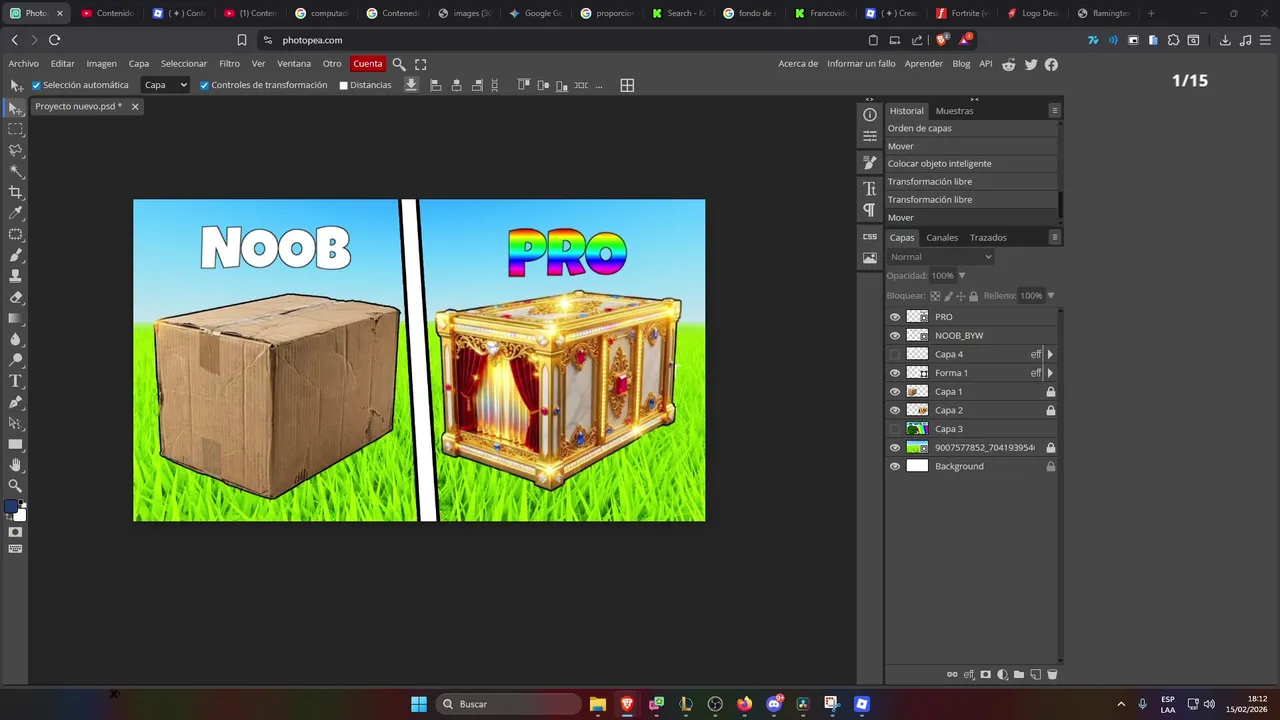Viewport: 1280px width, 720px height.
Task: Open the Brush settings panel icon
Action: pos(870,162)
